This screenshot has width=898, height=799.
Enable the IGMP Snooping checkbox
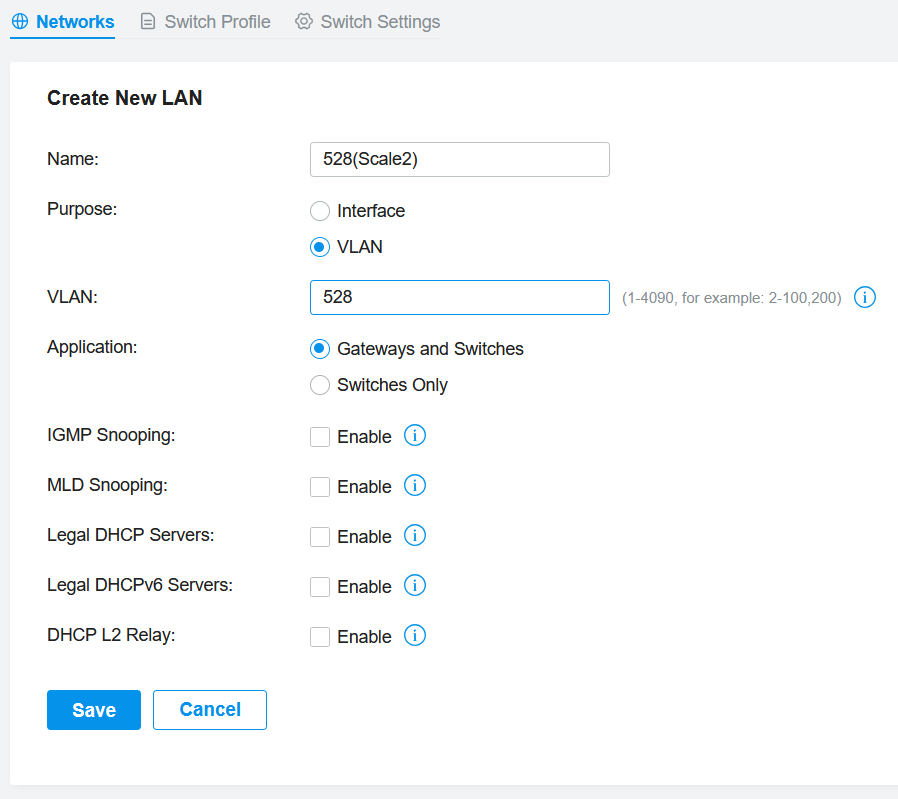(320, 437)
